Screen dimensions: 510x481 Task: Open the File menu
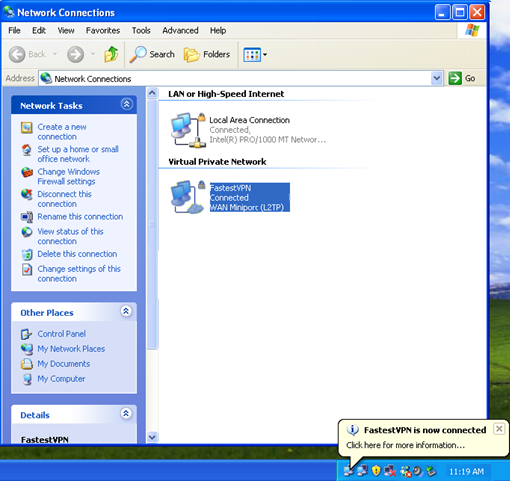(14, 31)
